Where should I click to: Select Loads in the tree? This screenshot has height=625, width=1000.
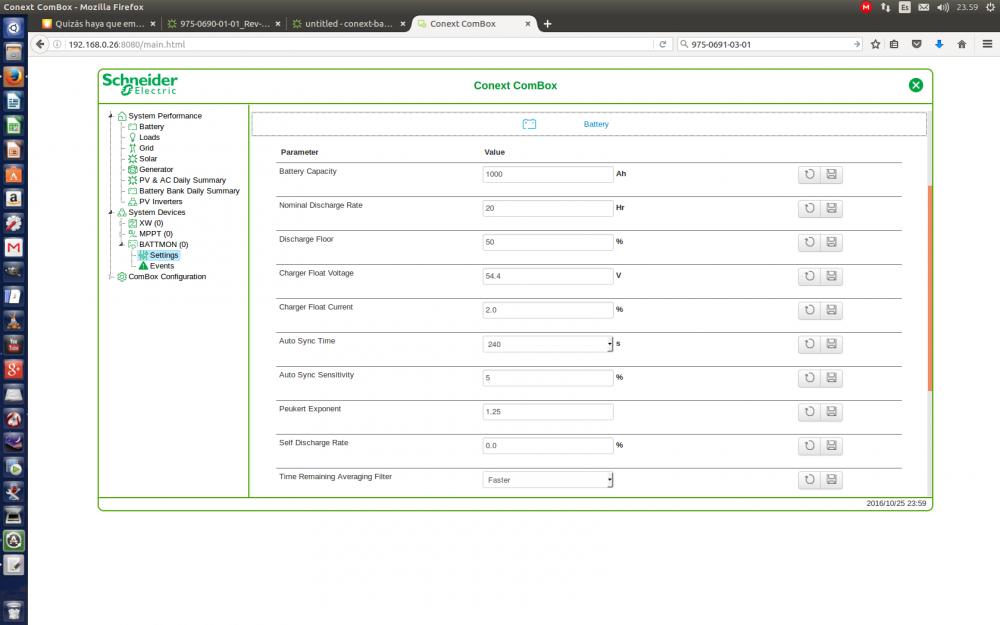coord(149,137)
